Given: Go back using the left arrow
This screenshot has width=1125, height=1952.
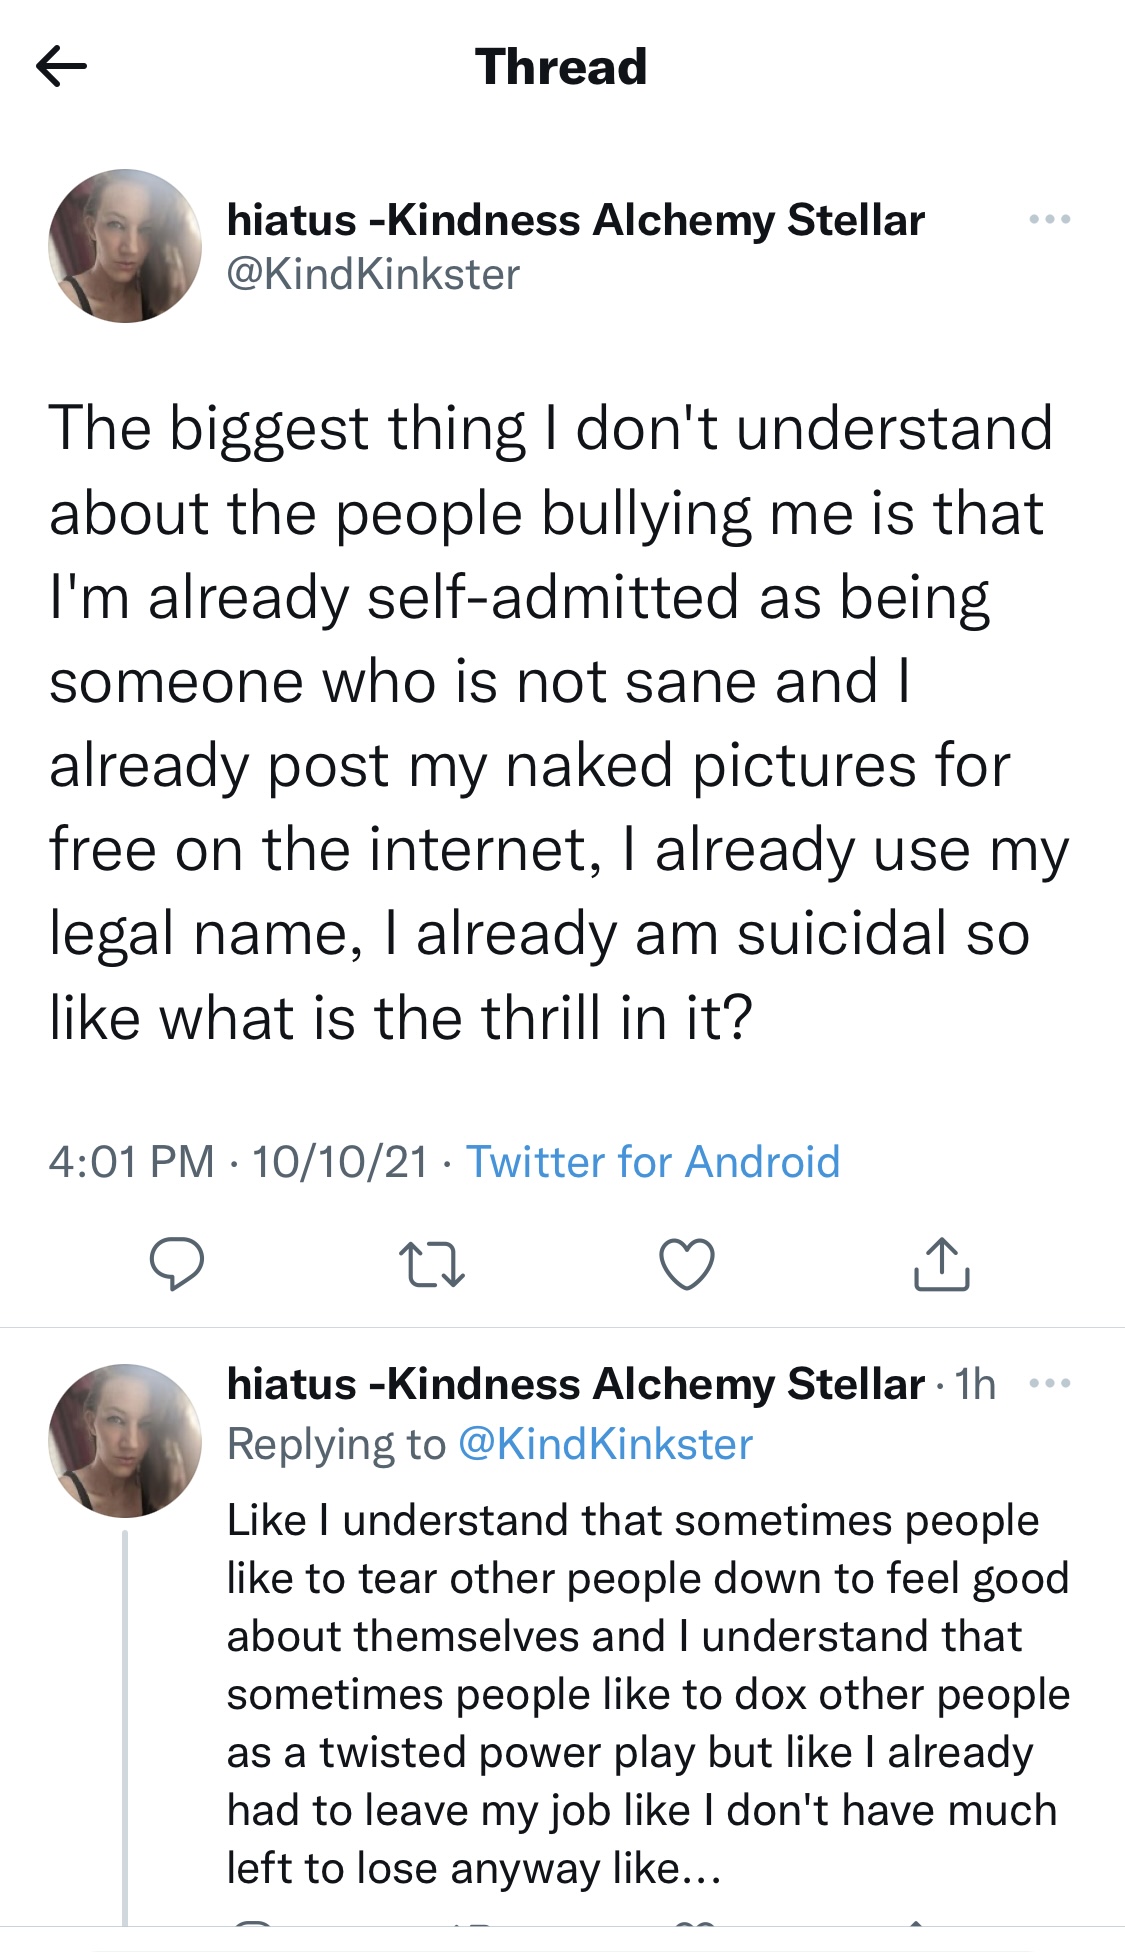Looking at the screenshot, I should click(61, 67).
